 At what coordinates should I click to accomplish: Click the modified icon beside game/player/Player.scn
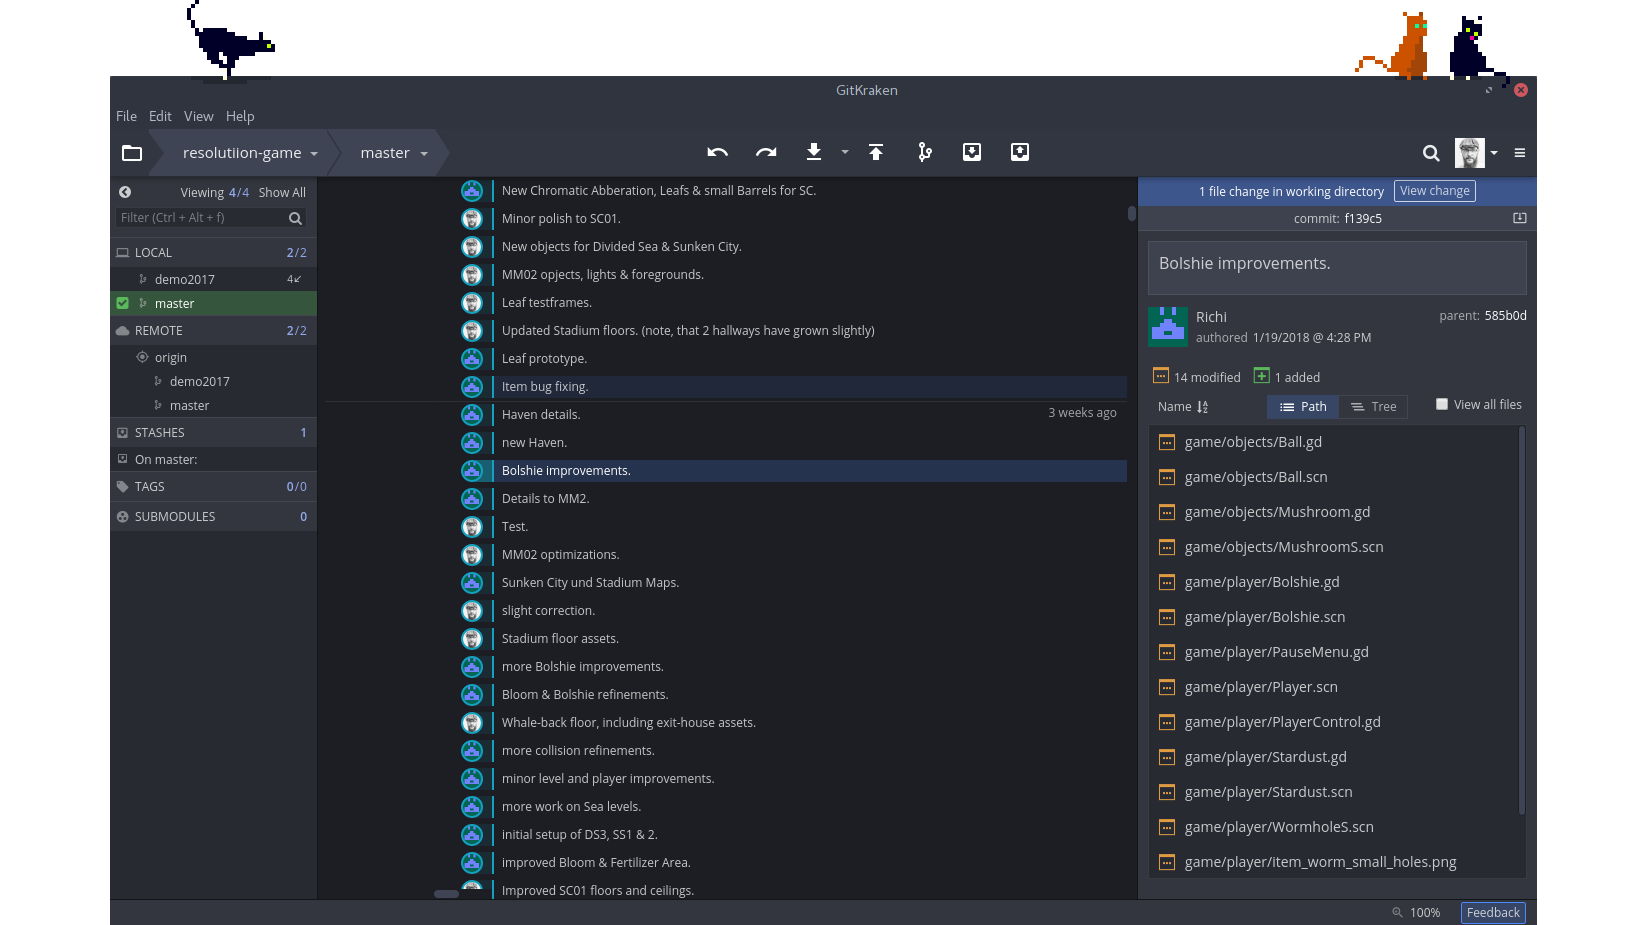coord(1166,687)
